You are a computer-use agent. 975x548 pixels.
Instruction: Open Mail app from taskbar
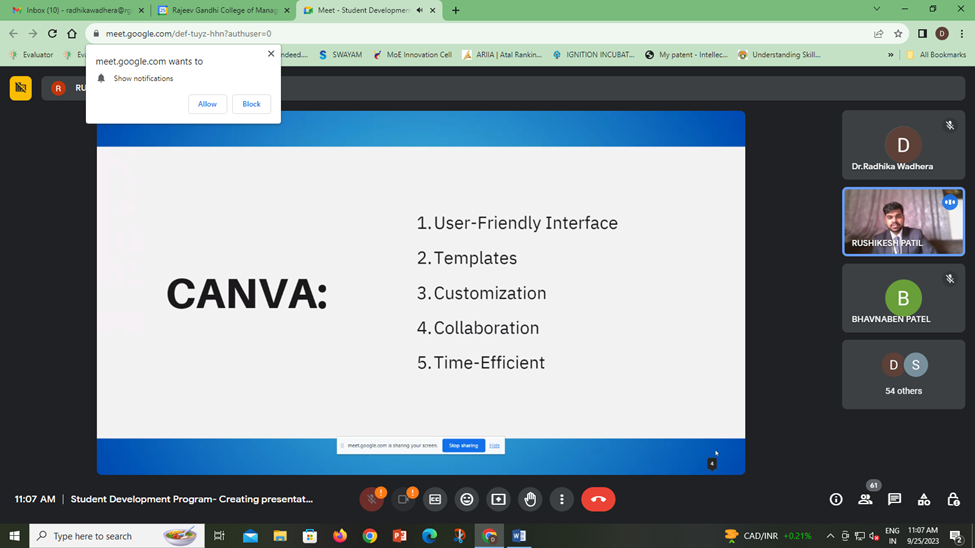coord(250,536)
